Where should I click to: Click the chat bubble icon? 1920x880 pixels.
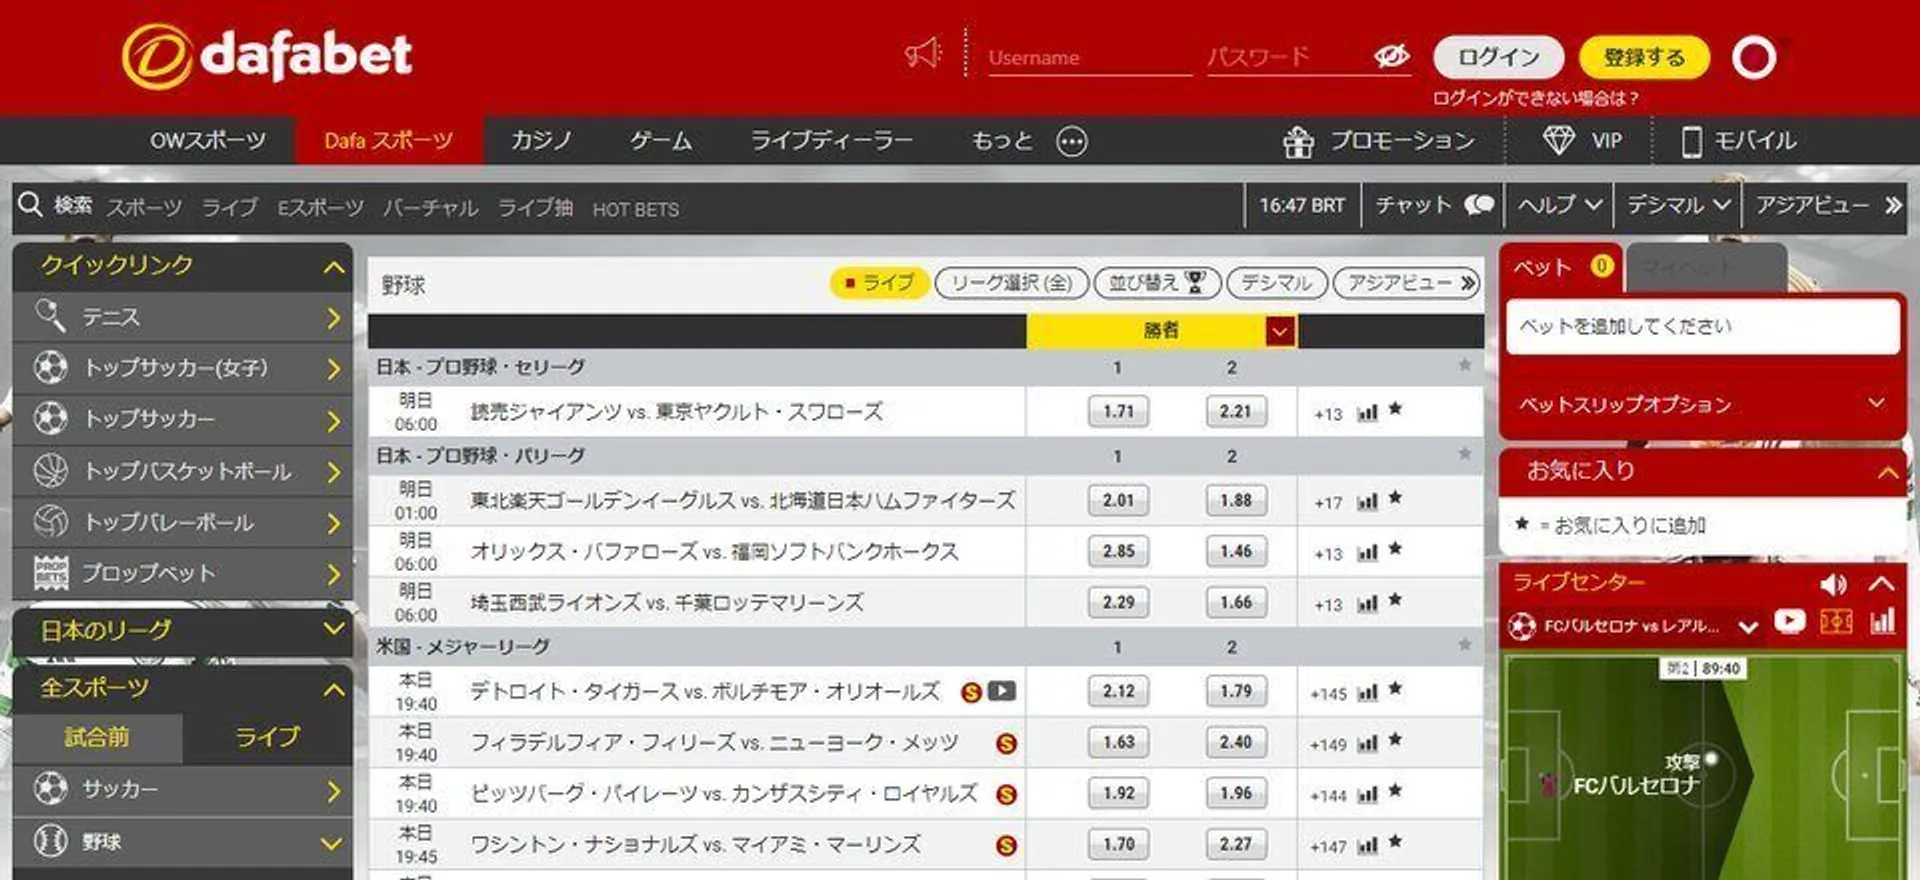1479,205
